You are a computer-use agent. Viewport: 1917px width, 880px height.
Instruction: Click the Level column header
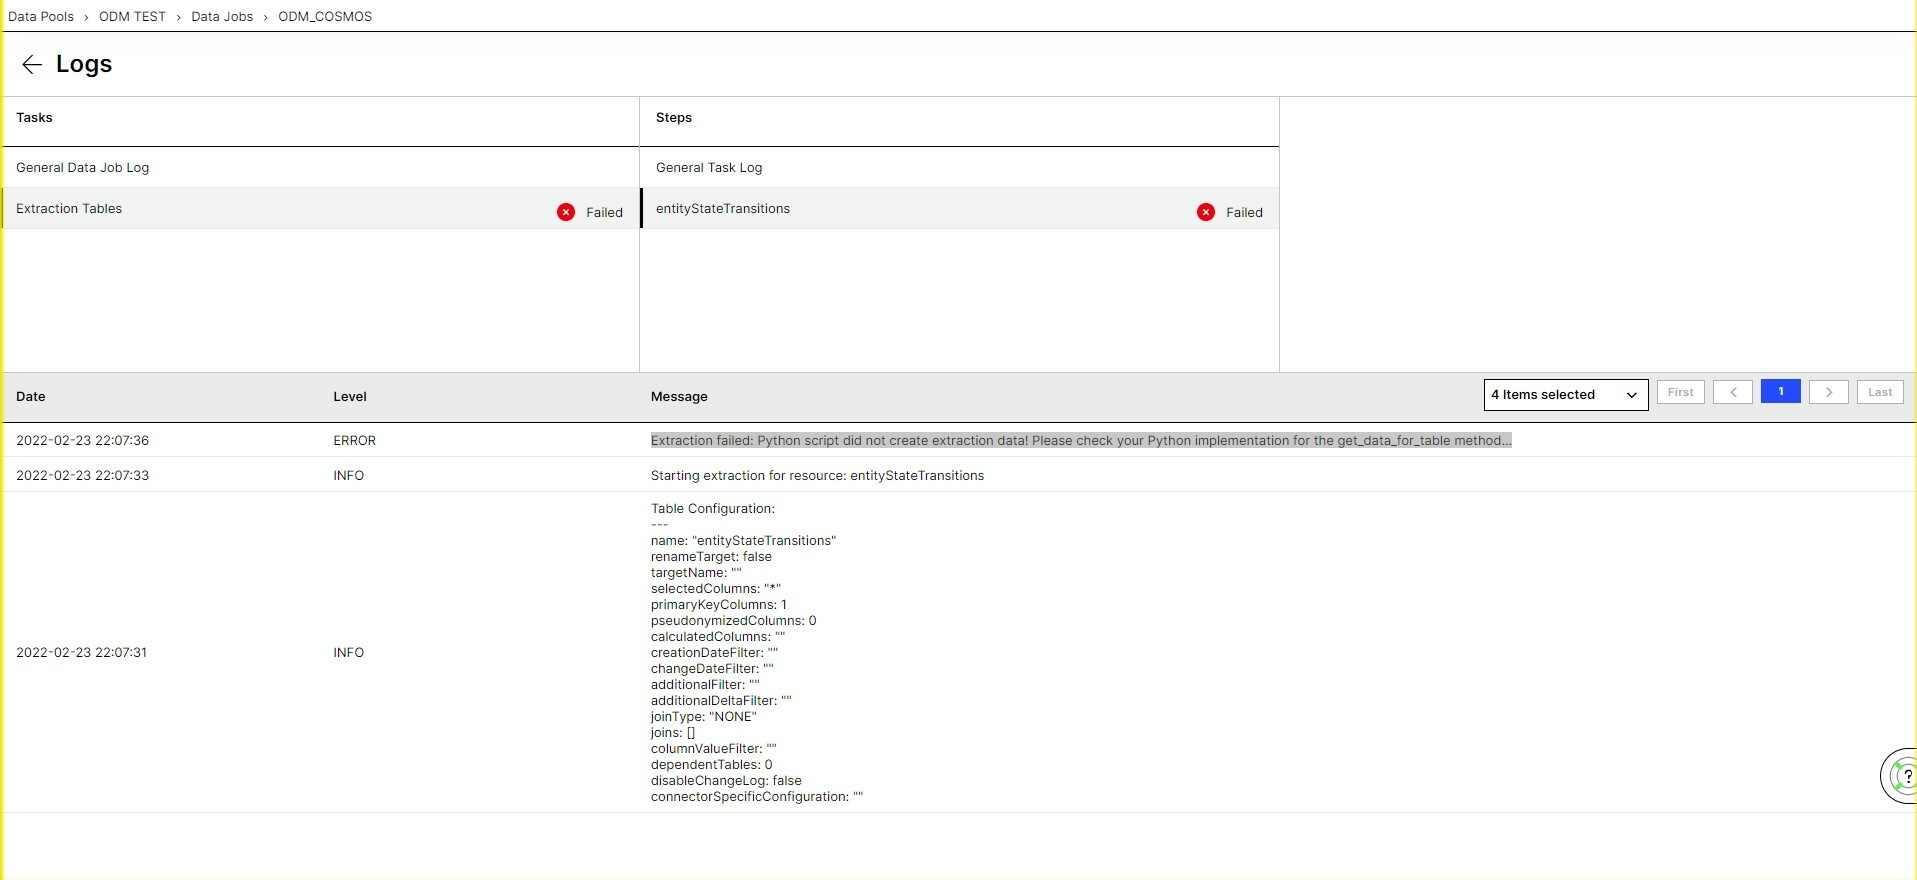pos(350,396)
